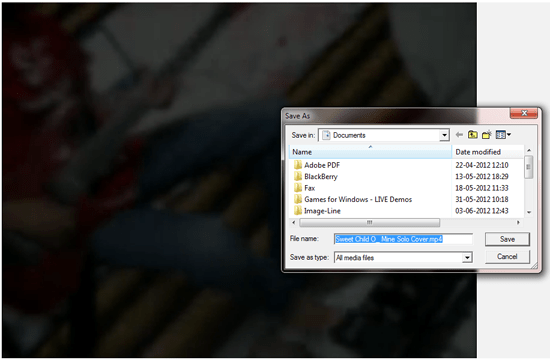Open the view options dropdown arrow
The width and height of the screenshot is (550, 360).
tap(509, 135)
